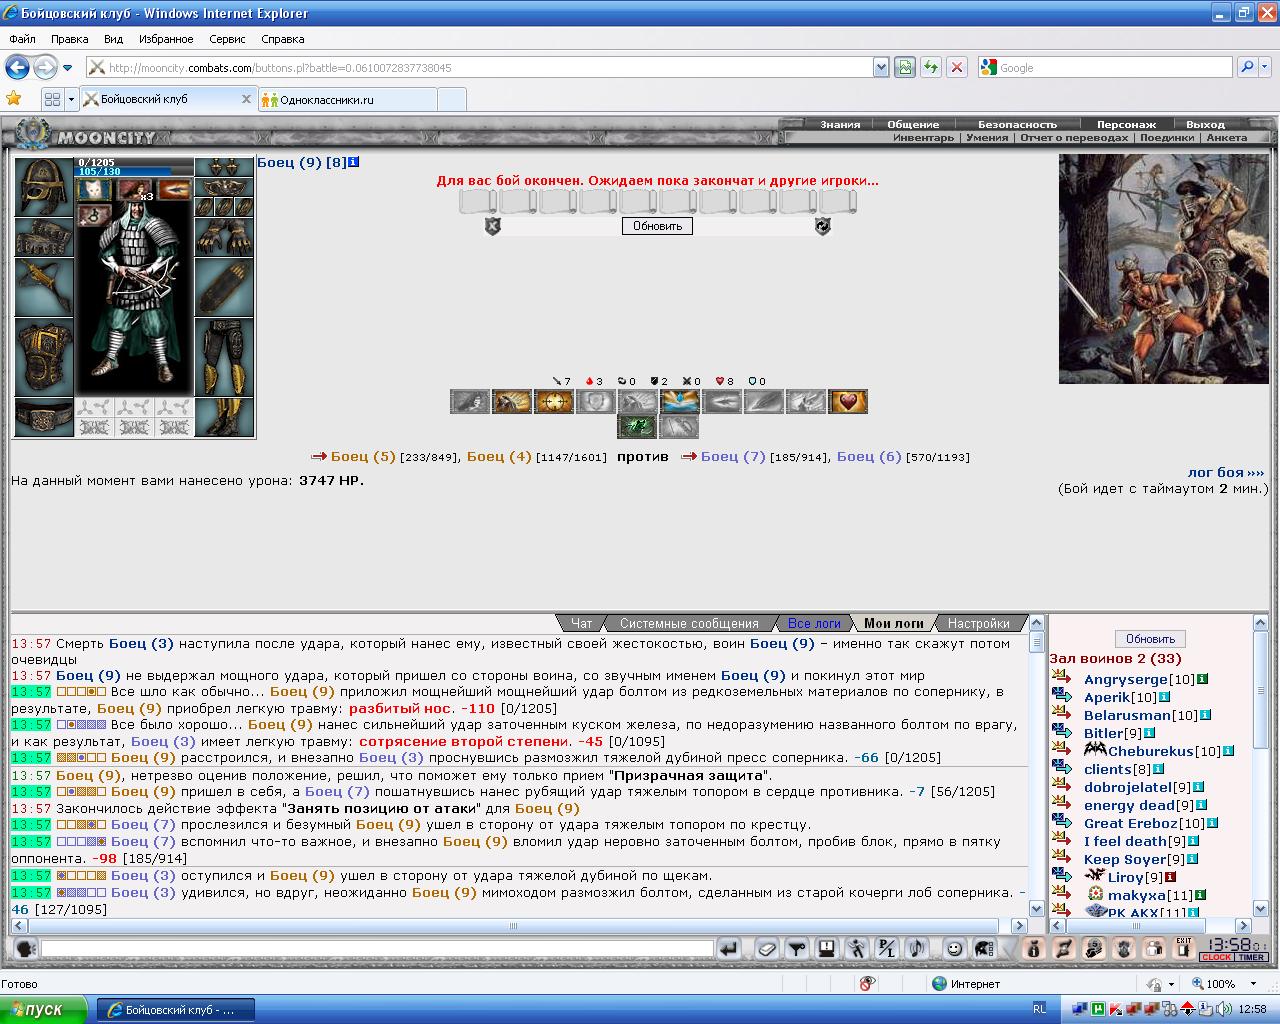This screenshot has height=1024, width=1280.
Task: Click the EXIT door icon
Action: pyautogui.click(x=1184, y=949)
